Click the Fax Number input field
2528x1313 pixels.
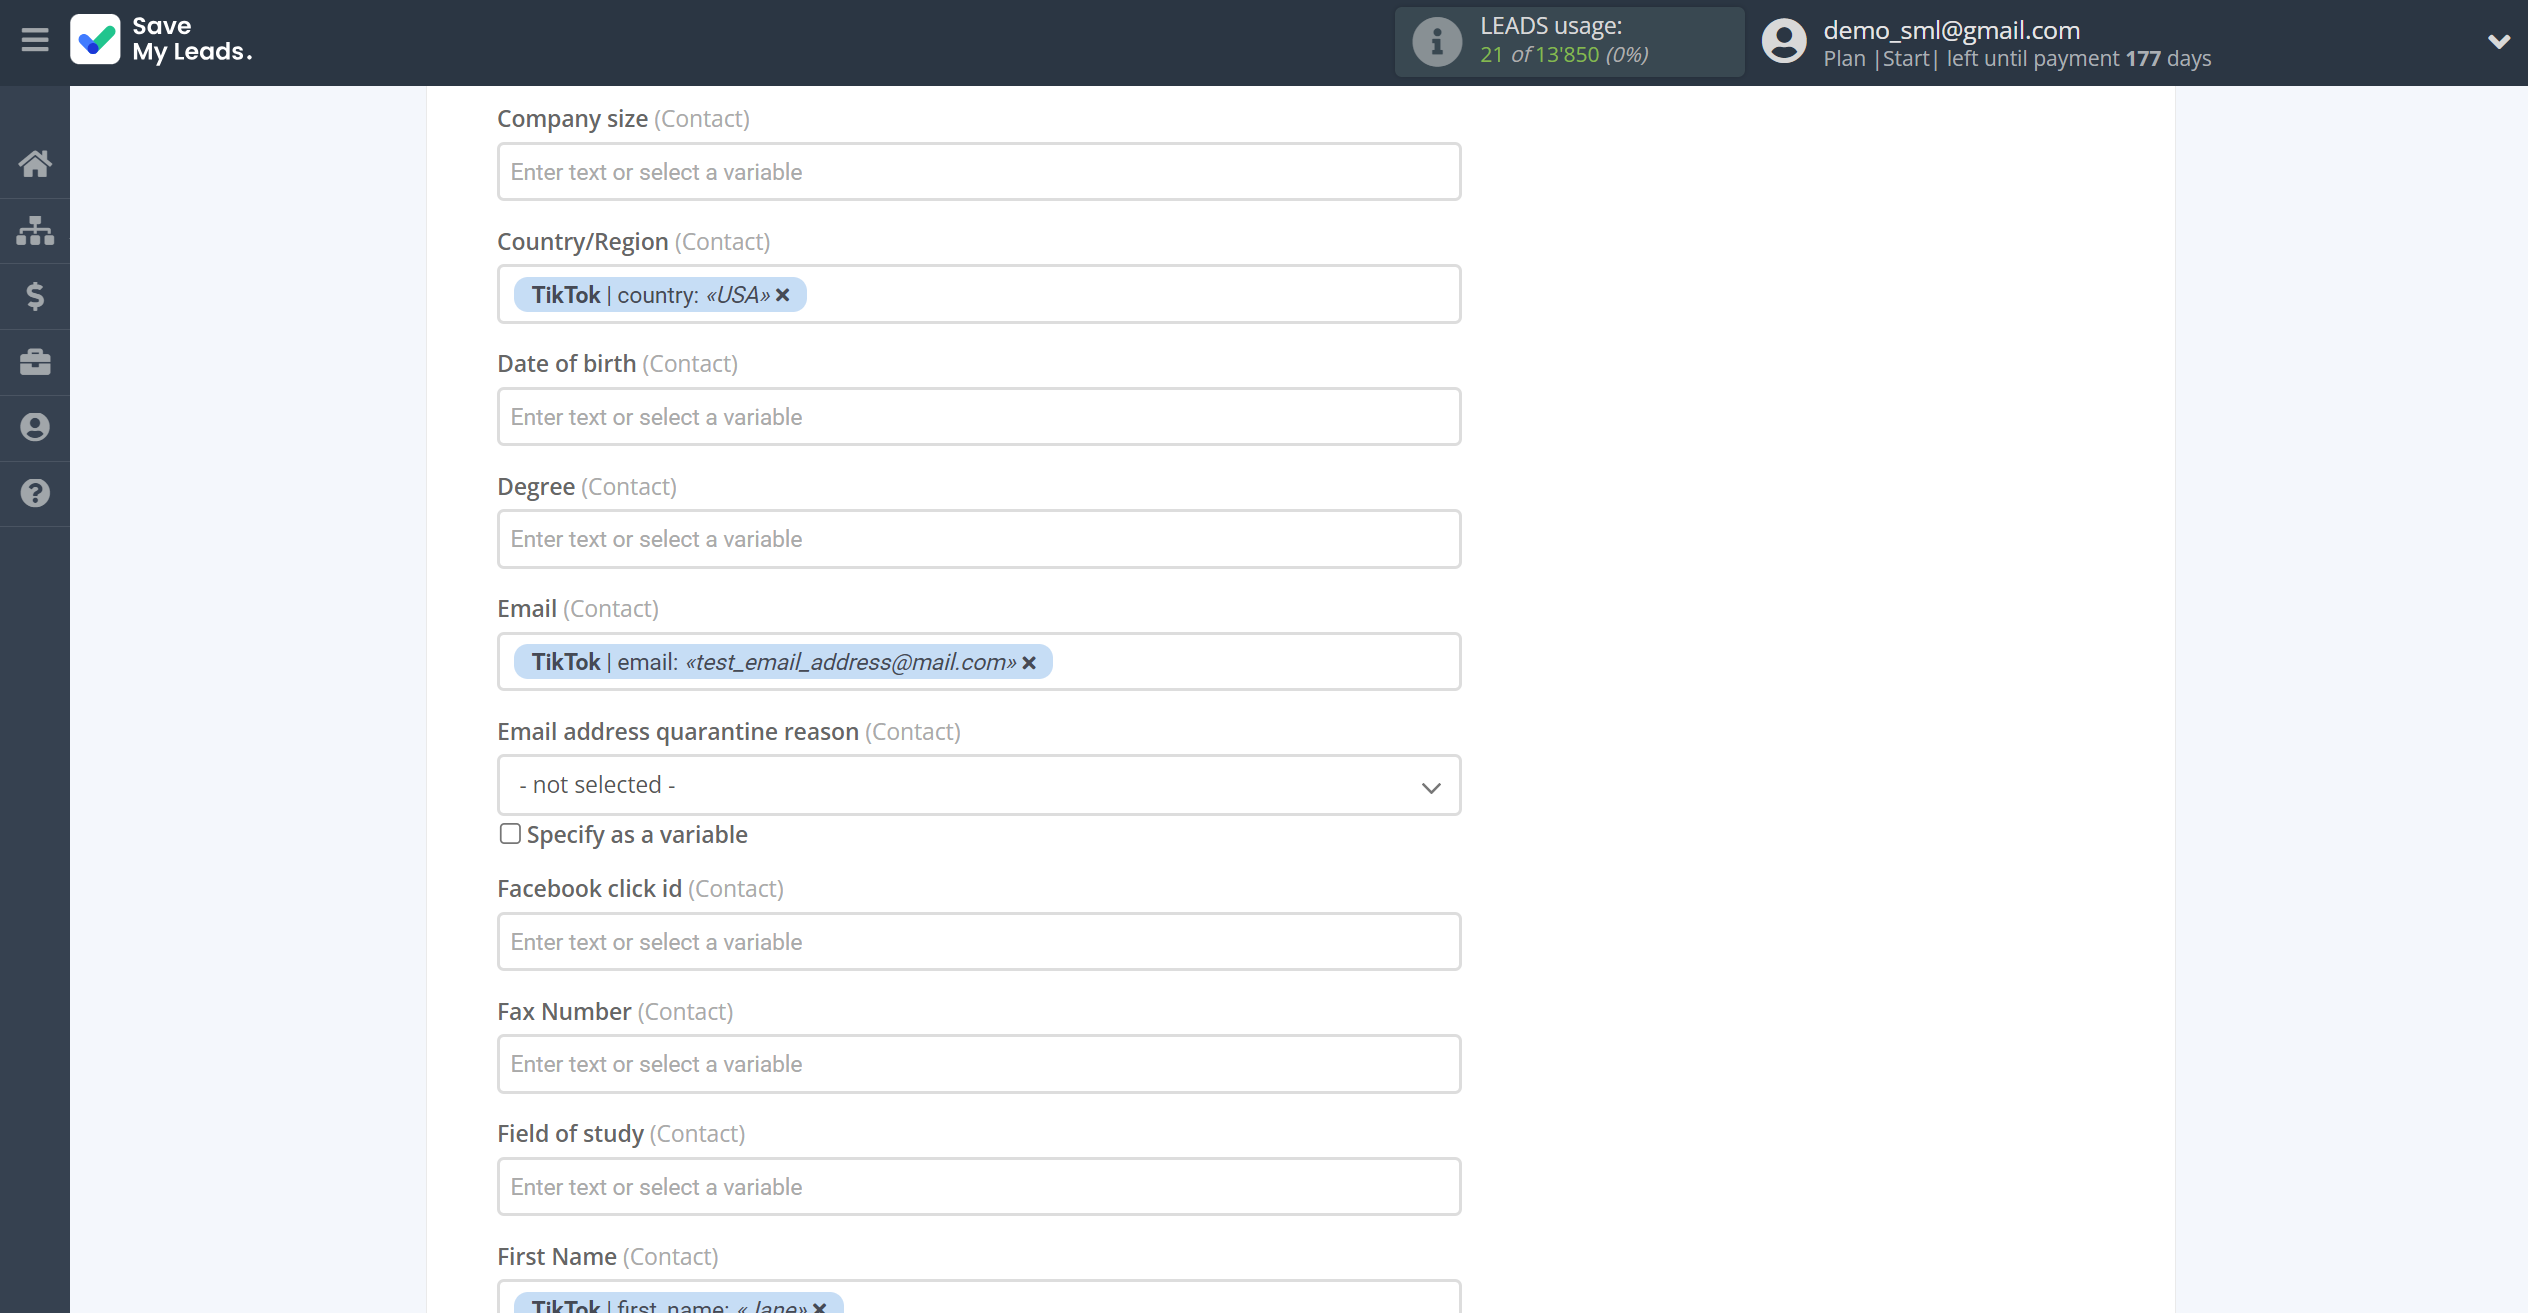coord(978,1064)
